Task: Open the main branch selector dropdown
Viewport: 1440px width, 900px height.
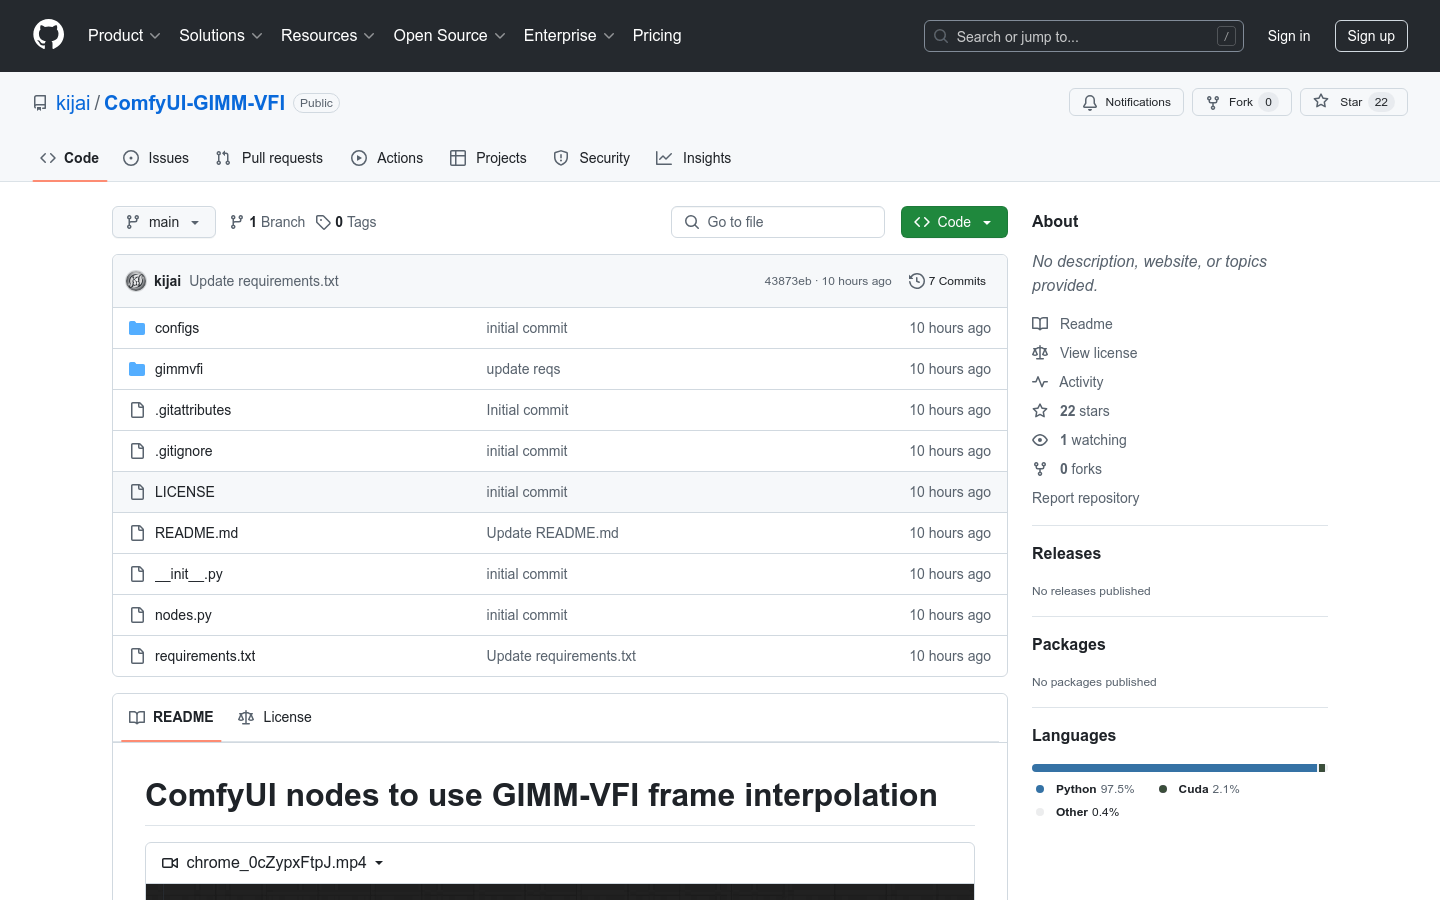Action: (164, 222)
